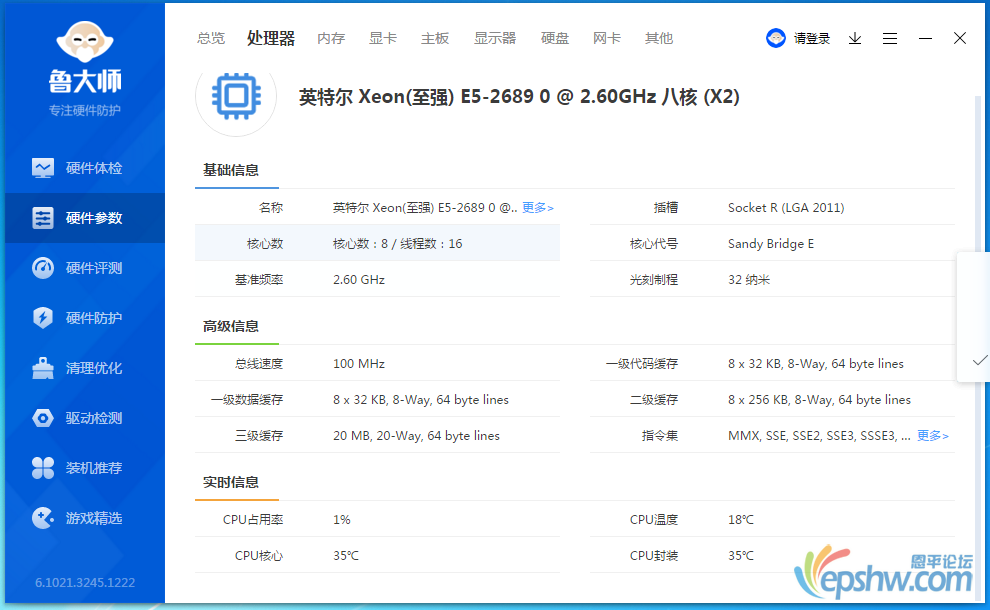The height and width of the screenshot is (610, 990).
Task: Open 游戏精选 games section
Action: click(x=85, y=518)
